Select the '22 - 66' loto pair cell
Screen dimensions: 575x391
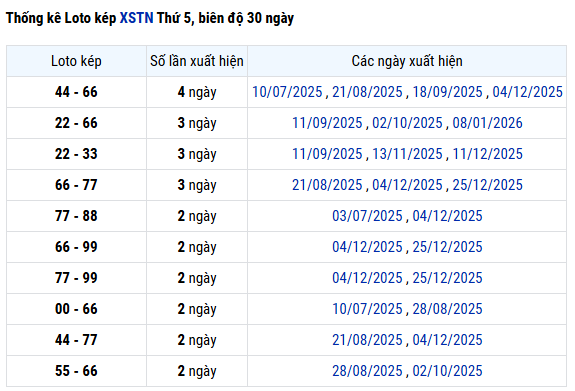(x=76, y=123)
